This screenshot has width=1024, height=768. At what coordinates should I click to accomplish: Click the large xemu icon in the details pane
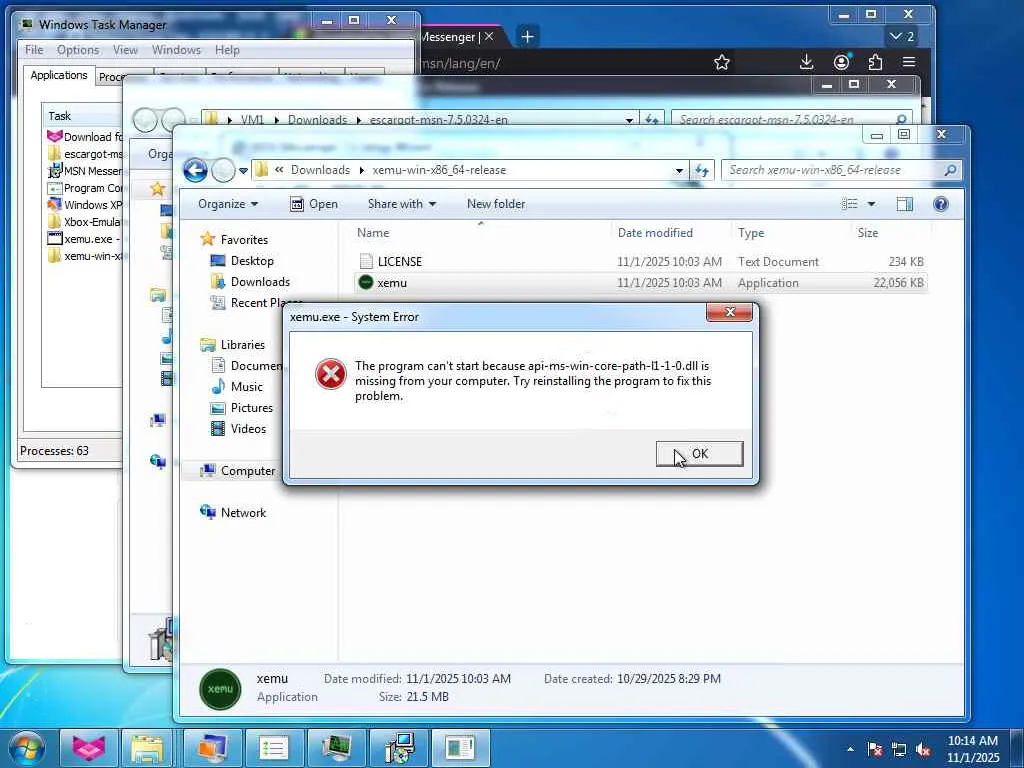(220, 689)
